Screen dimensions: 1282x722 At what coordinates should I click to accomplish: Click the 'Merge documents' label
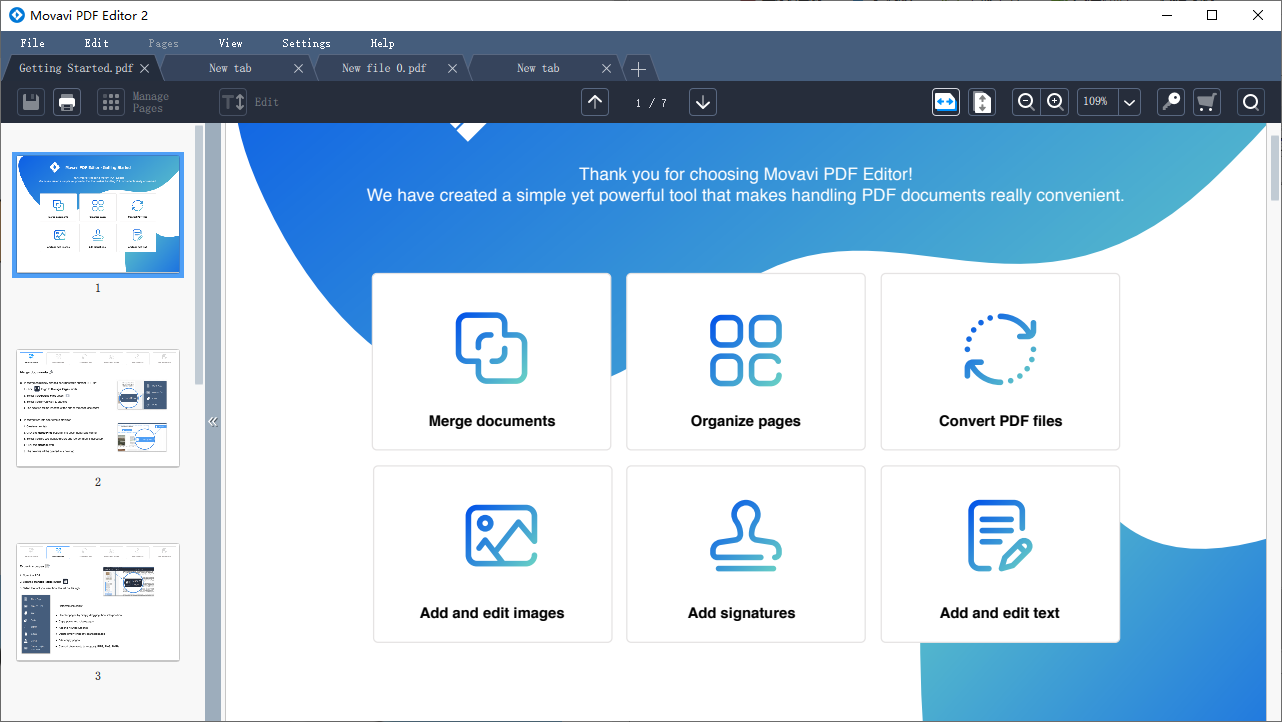click(492, 421)
